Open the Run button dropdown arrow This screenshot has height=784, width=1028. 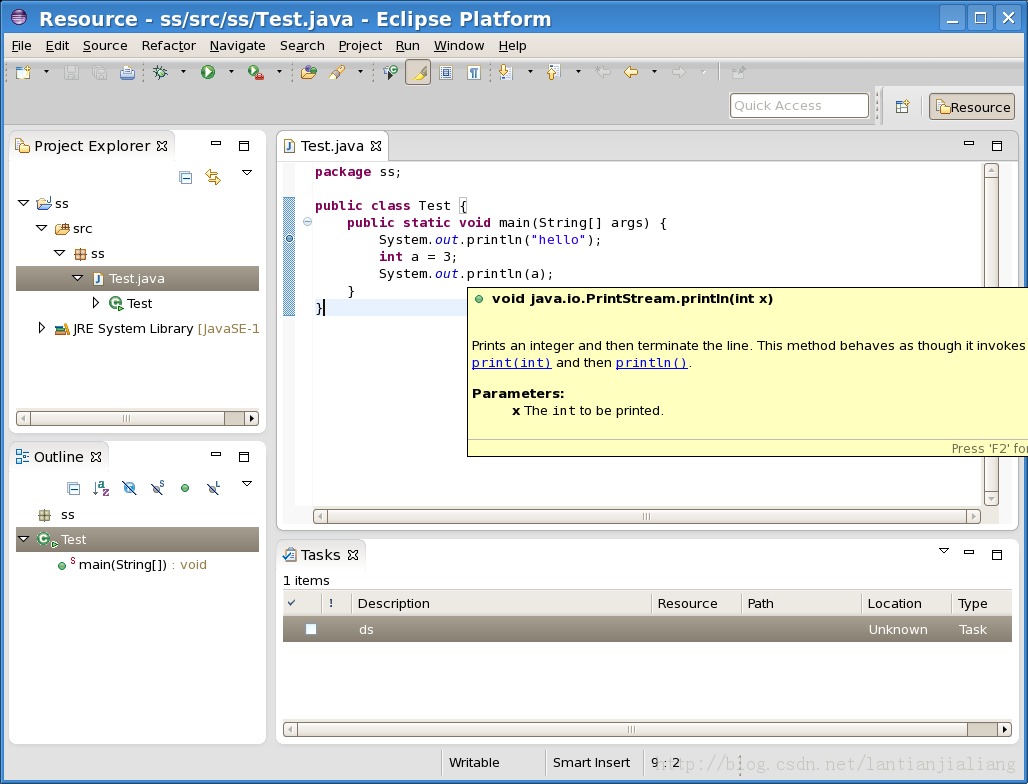tap(230, 72)
